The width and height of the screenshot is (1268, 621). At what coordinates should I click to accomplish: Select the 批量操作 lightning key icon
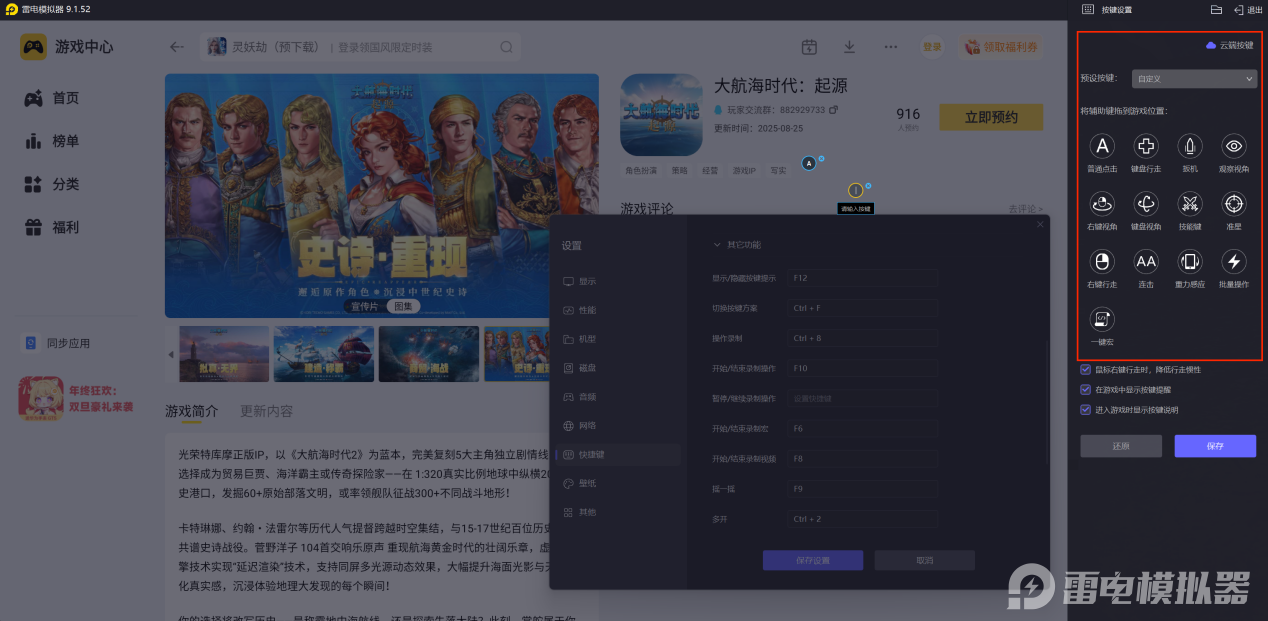click(x=1234, y=262)
